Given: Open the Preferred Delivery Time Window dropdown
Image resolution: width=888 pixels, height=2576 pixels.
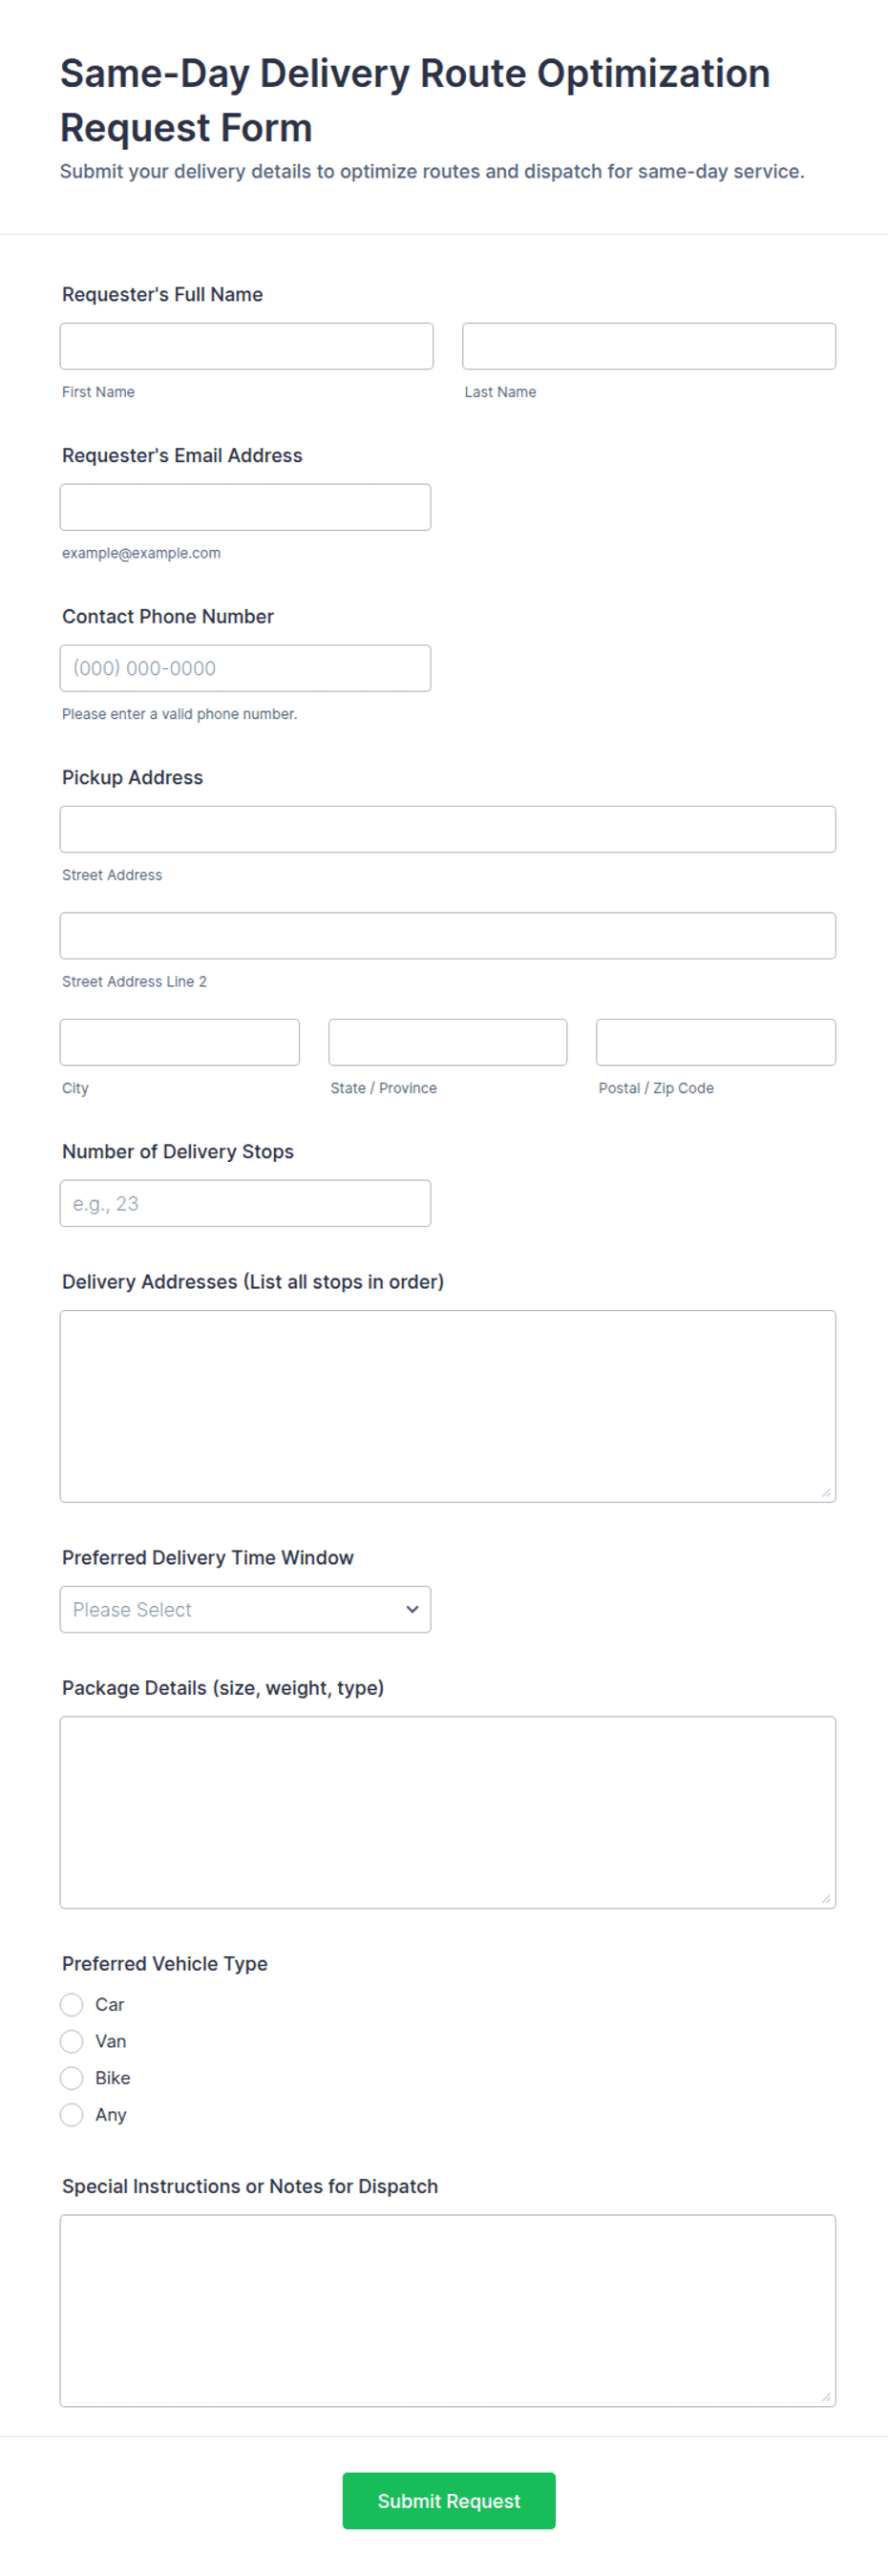Looking at the screenshot, I should (x=245, y=1609).
